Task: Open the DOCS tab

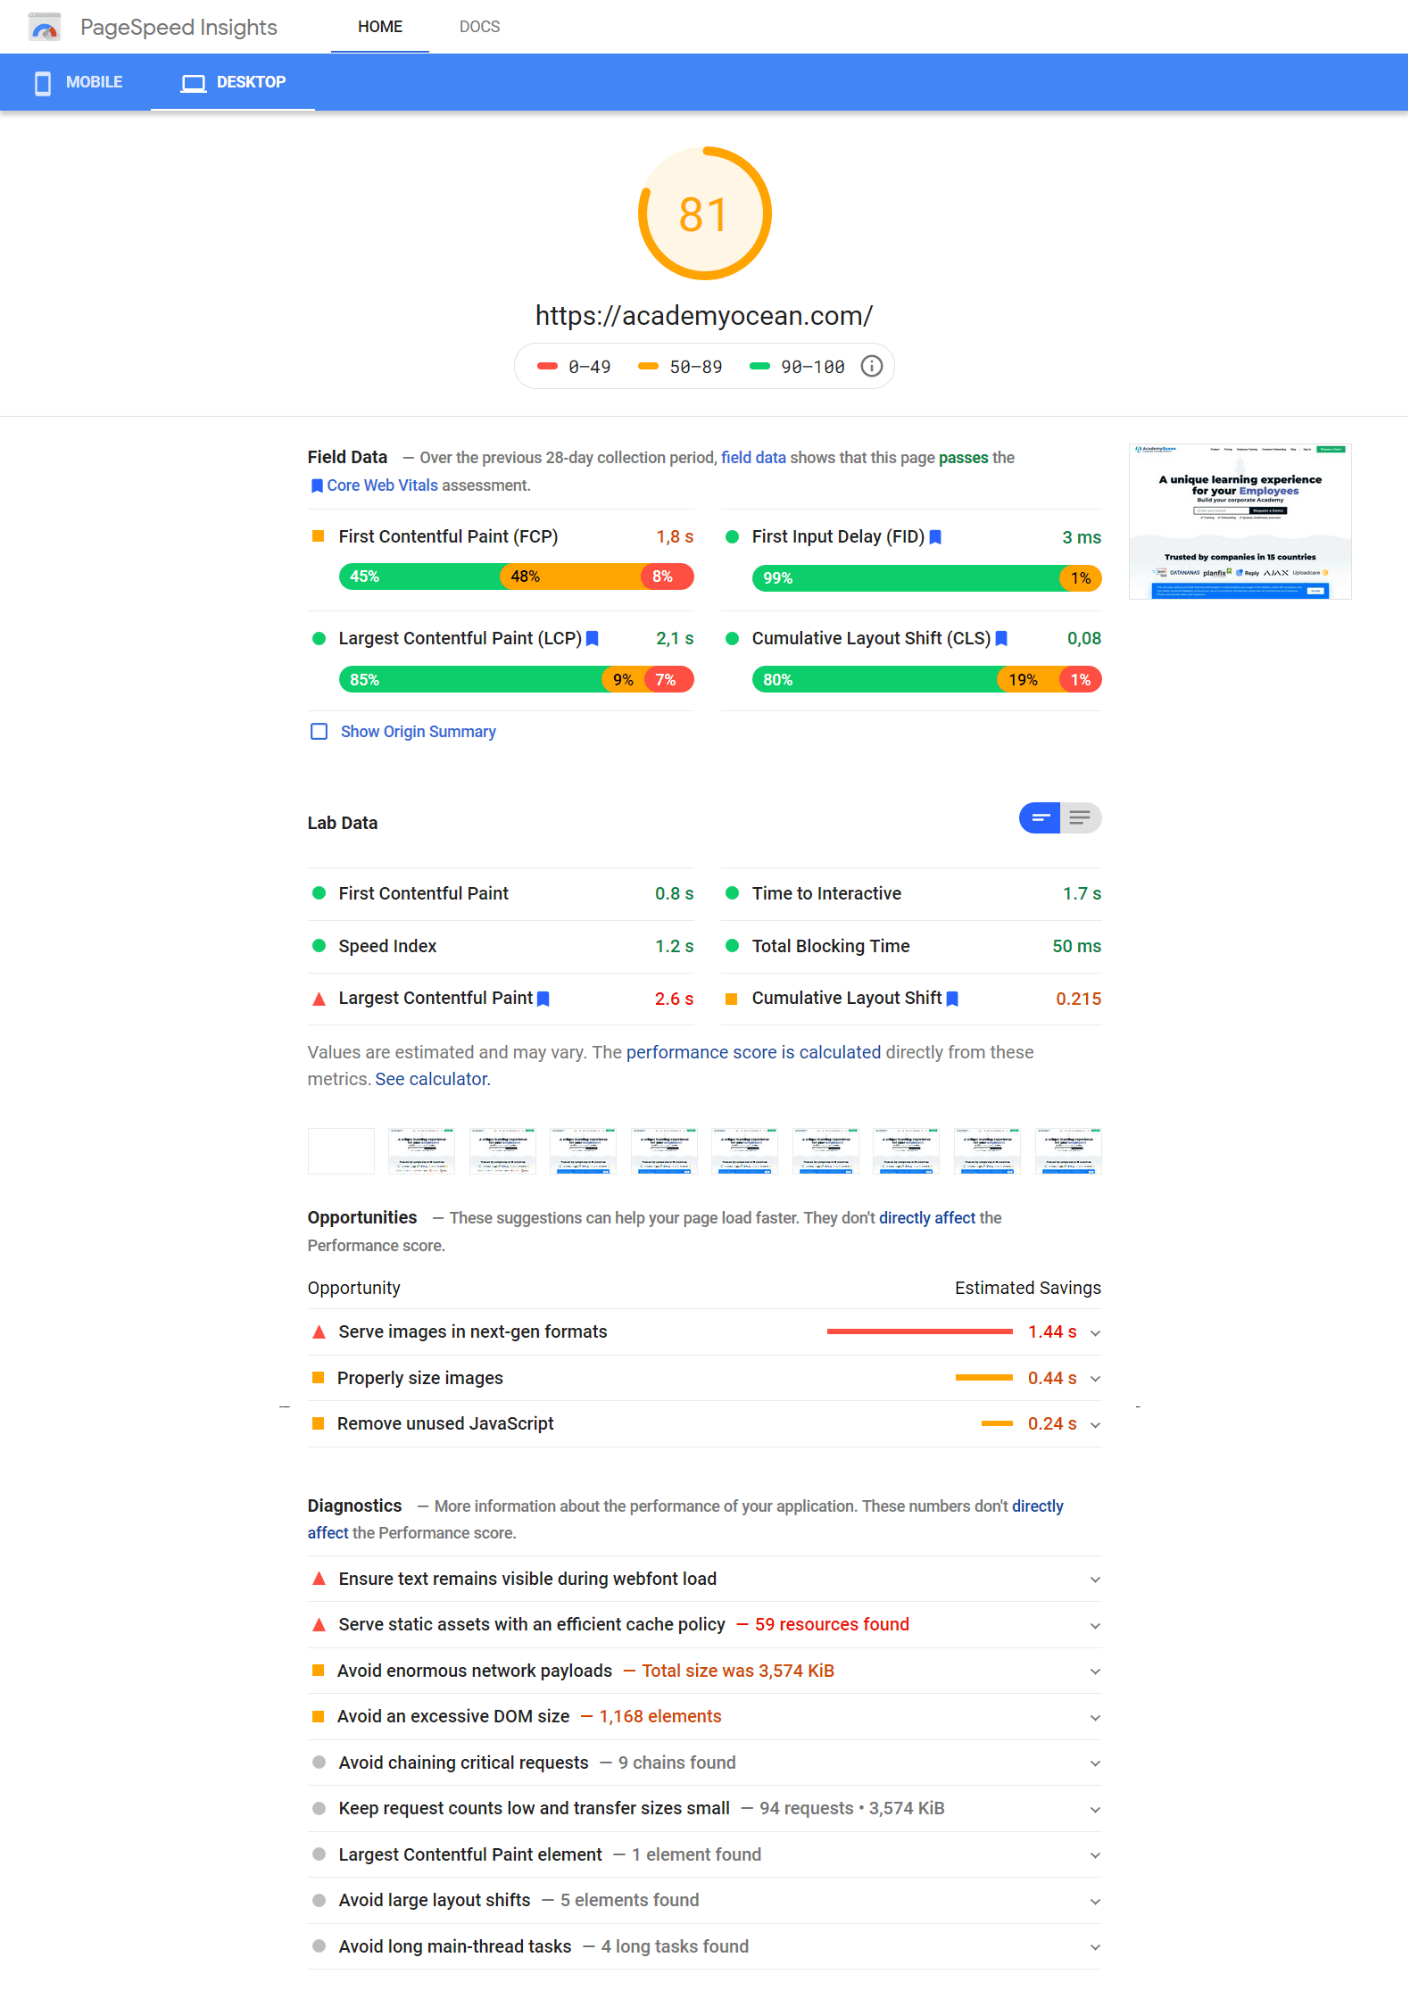Action: click(480, 27)
